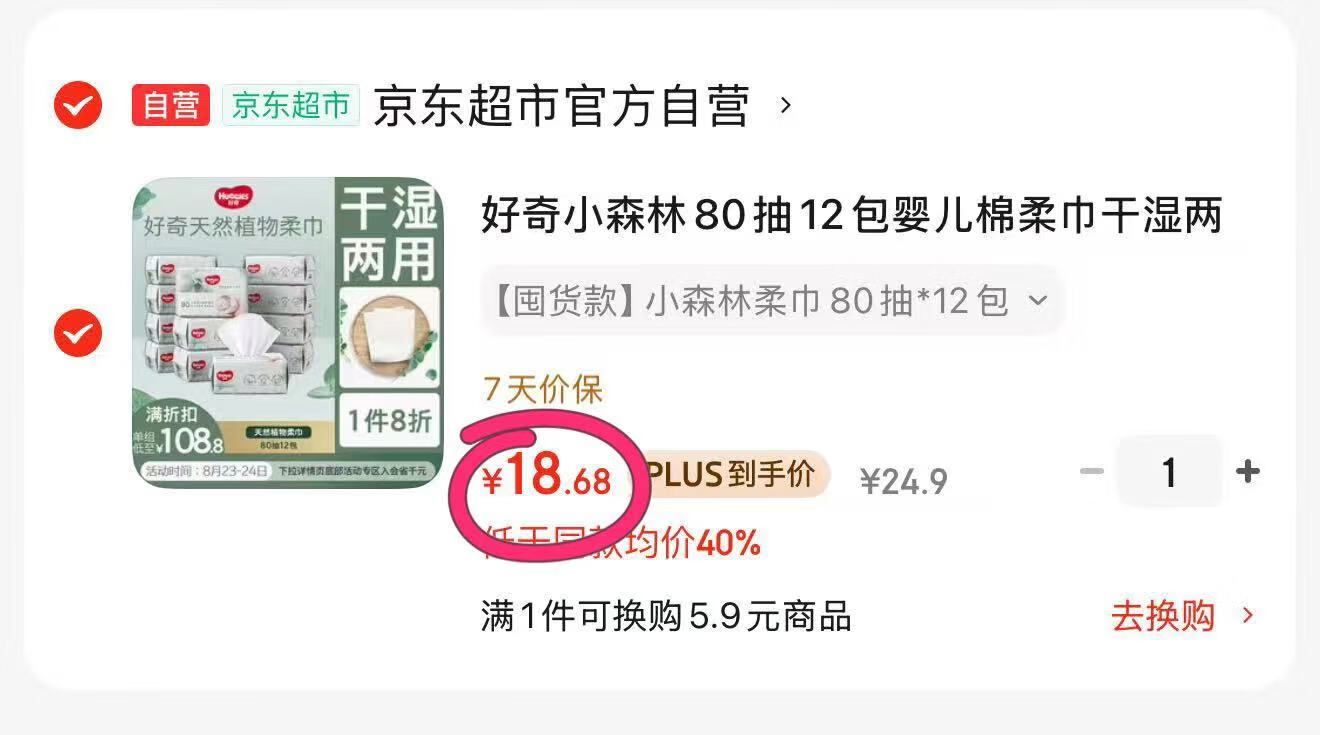Image resolution: width=1320 pixels, height=735 pixels.
Task: Click the green 京东超市 tag
Action: point(290,105)
